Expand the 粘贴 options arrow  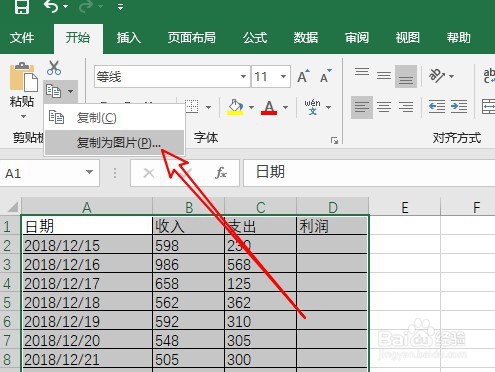(23, 116)
